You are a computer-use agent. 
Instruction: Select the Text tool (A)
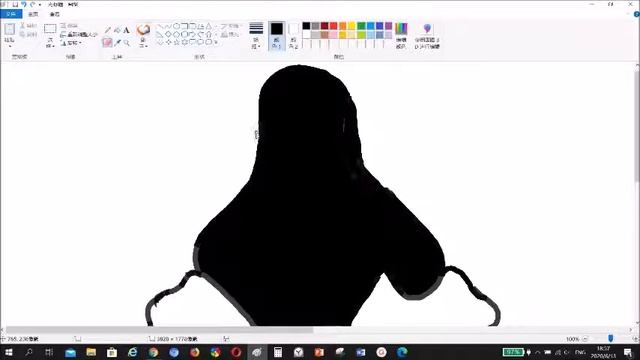pos(127,31)
